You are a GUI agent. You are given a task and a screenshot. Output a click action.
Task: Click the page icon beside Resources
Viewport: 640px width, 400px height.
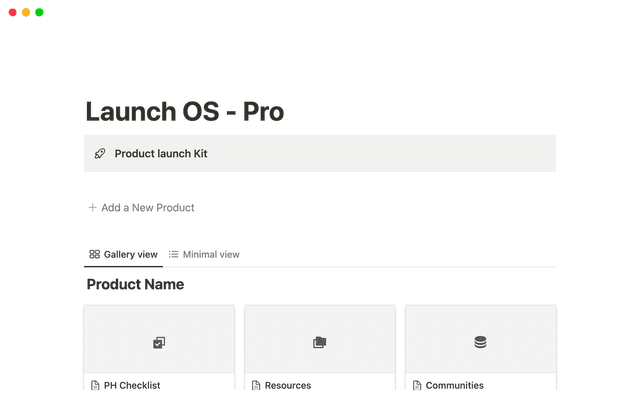256,386
